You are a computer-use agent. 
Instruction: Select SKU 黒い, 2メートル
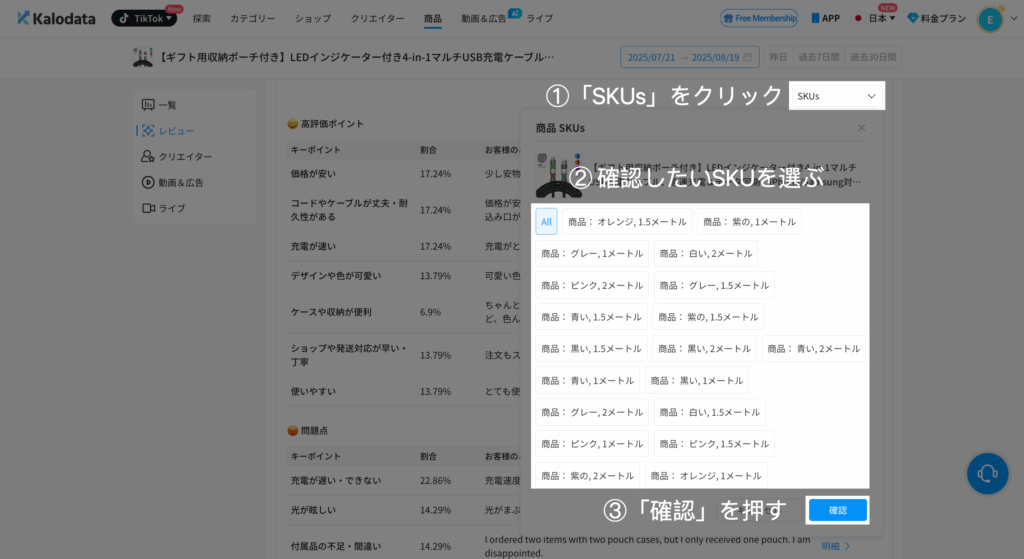click(x=705, y=349)
